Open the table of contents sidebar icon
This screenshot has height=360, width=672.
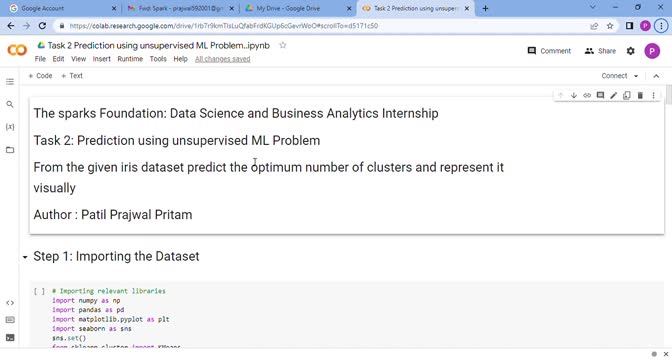10,82
